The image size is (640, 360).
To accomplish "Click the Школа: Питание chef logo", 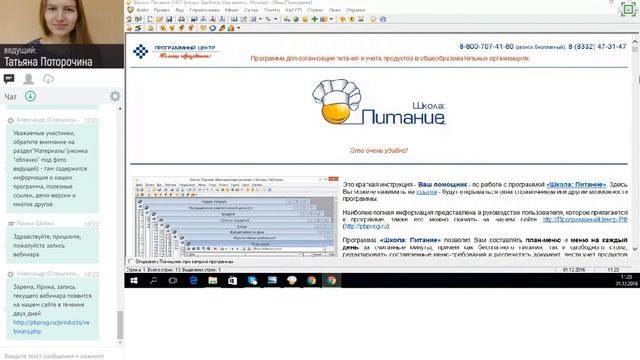I will coord(379,102).
